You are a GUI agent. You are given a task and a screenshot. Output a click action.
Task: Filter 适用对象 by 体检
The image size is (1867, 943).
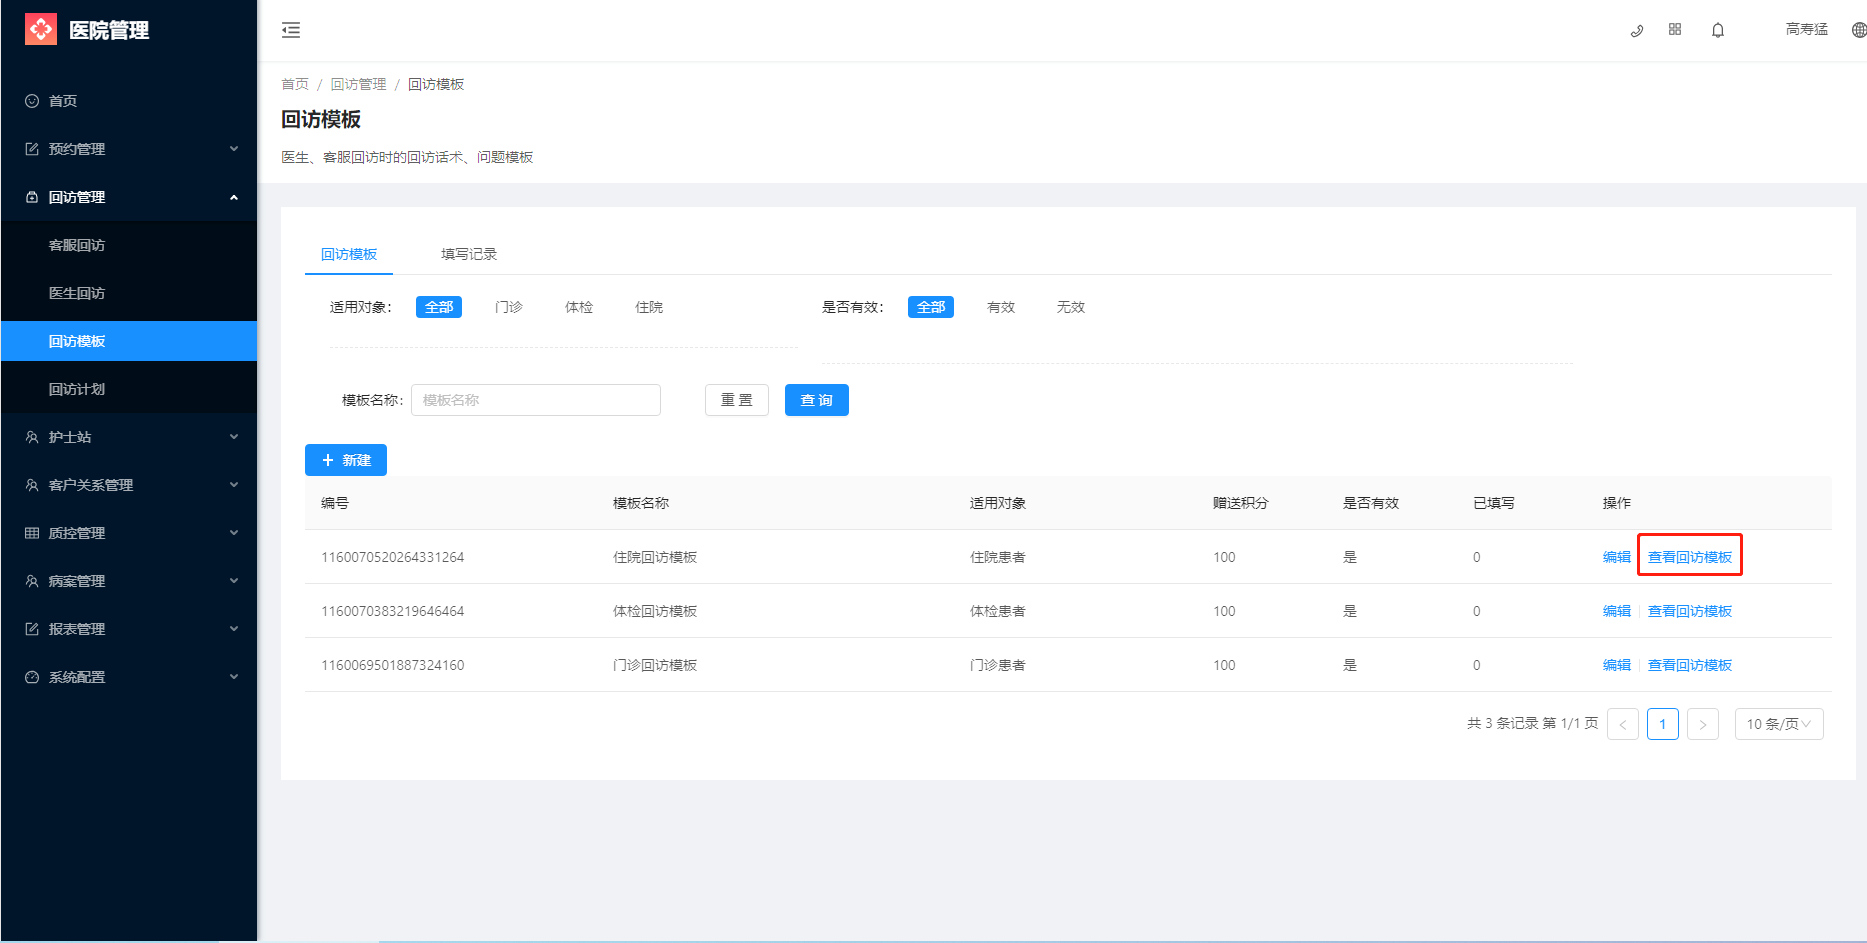(x=579, y=307)
